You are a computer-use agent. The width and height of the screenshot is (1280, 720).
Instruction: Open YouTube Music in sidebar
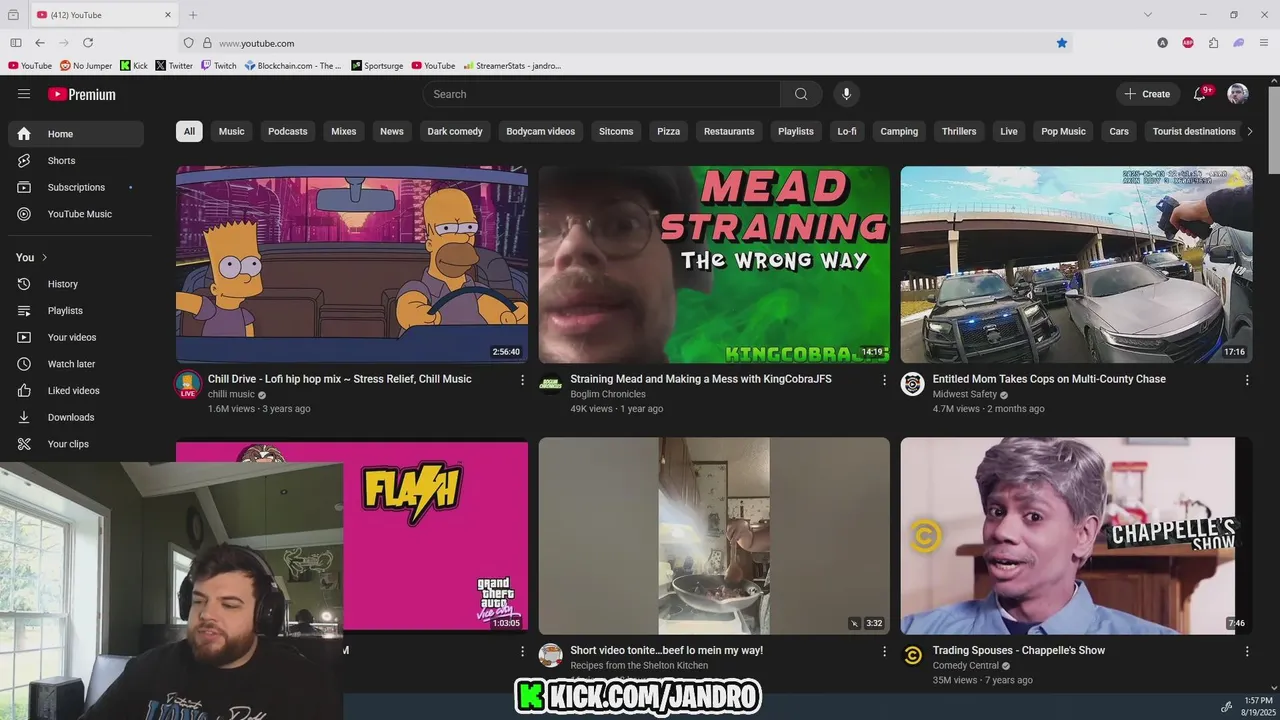[x=76, y=214]
